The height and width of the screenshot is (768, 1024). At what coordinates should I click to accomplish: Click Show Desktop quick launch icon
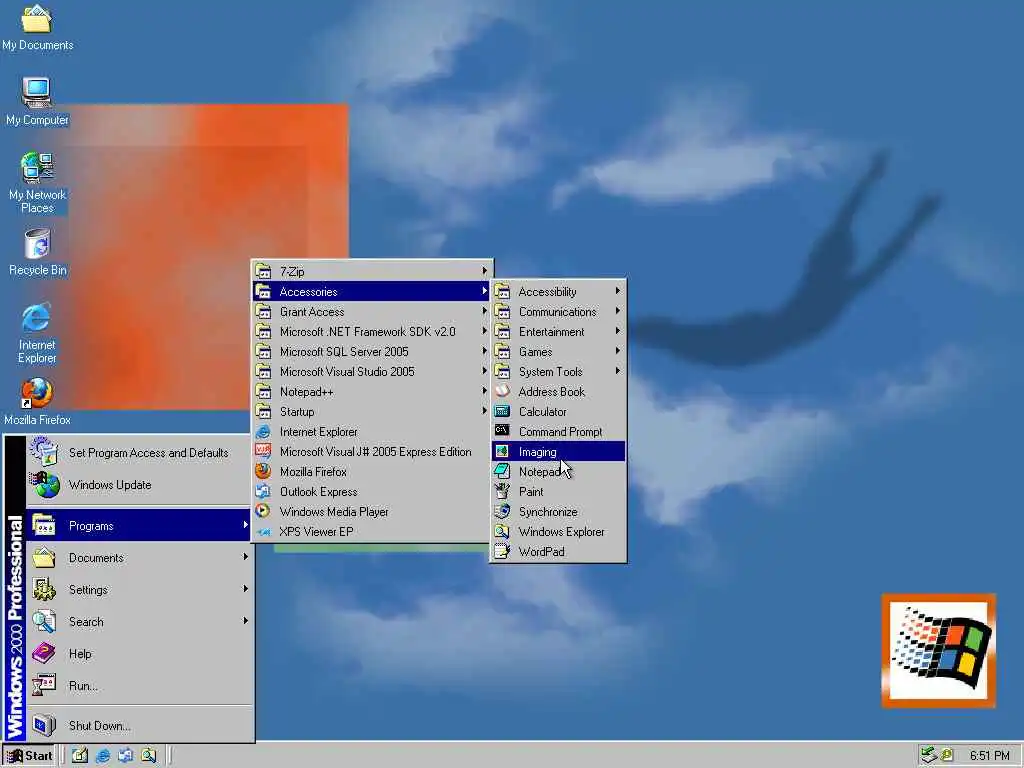80,756
